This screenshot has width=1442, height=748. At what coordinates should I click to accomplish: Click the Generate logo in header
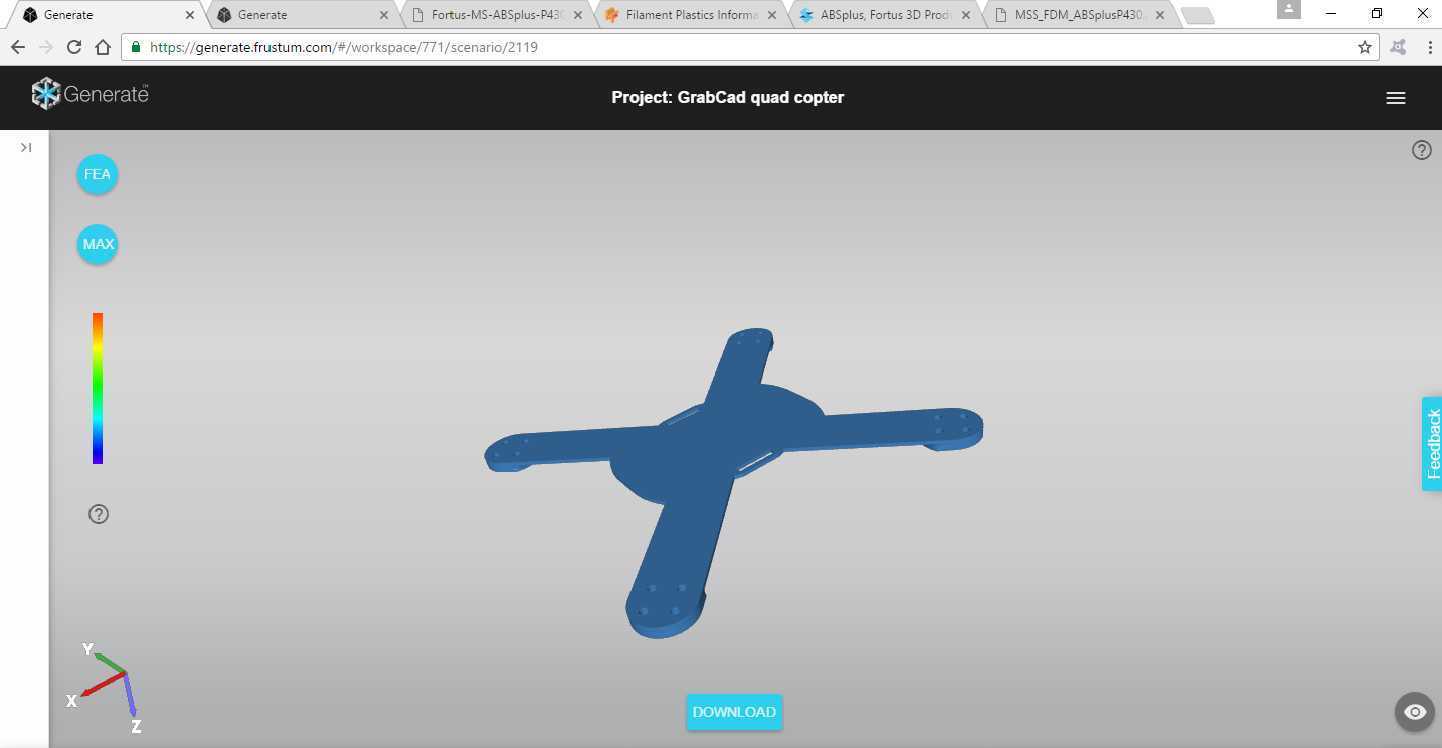tap(90, 94)
